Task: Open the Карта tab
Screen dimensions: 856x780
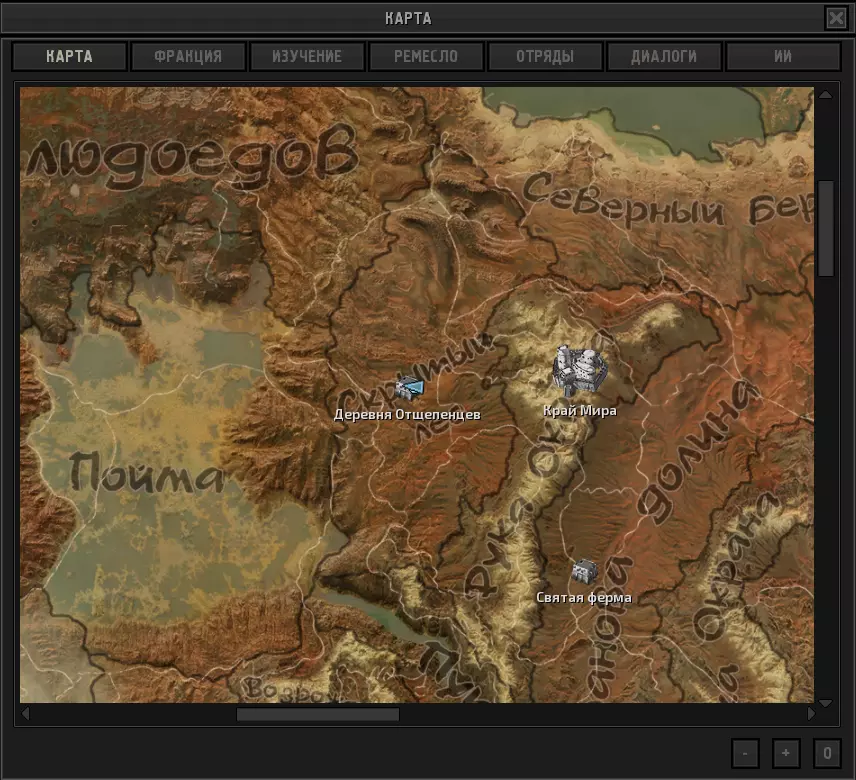Action: tap(69, 56)
